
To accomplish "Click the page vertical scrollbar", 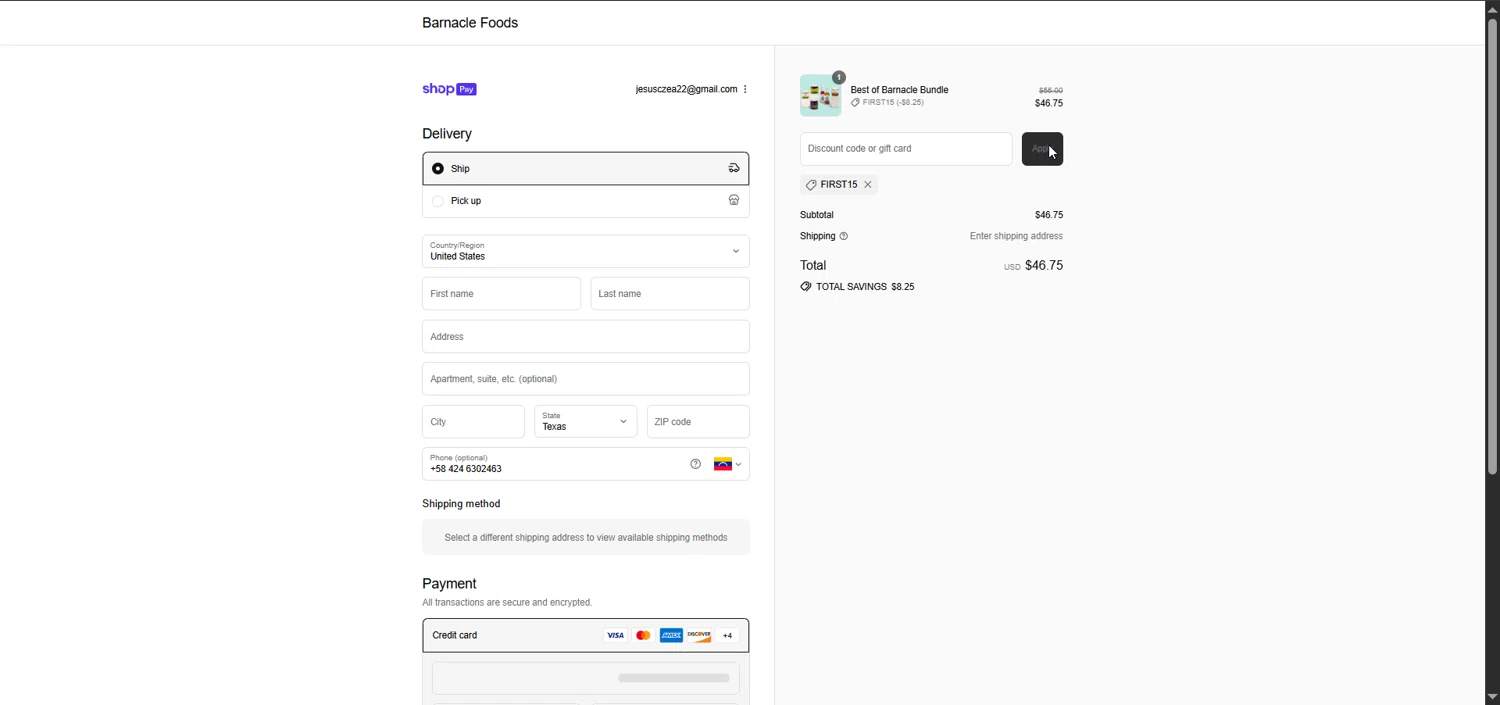I will [x=1492, y=245].
